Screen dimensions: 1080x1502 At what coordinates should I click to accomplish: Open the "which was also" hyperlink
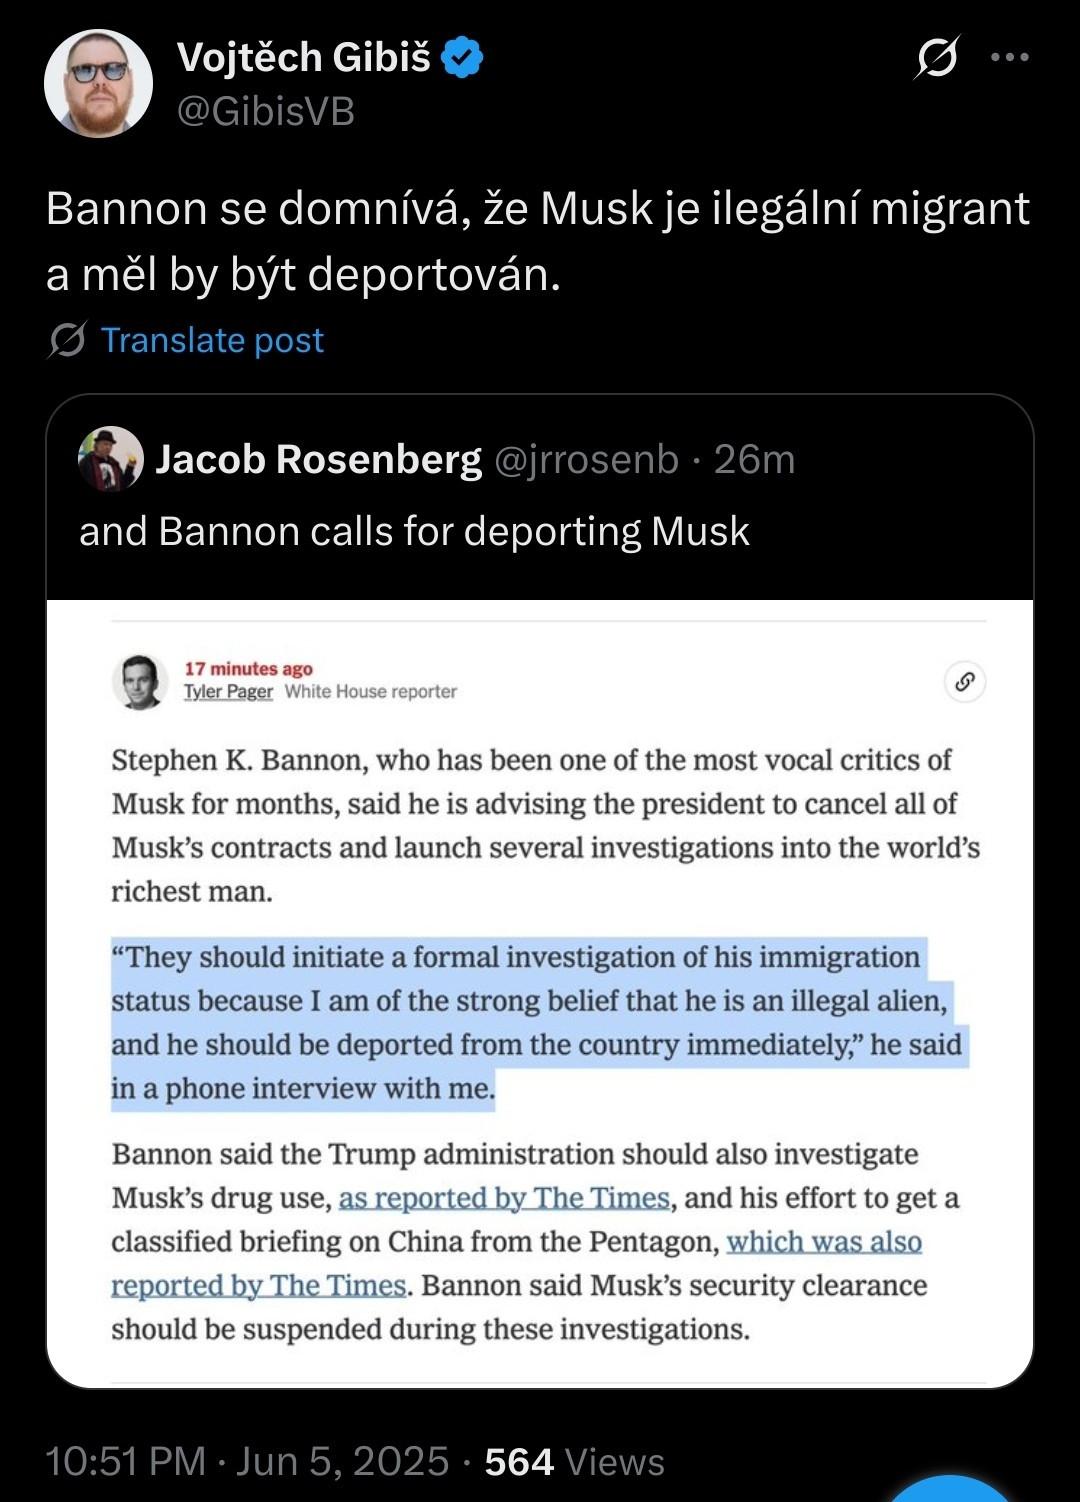pyautogui.click(x=824, y=1242)
